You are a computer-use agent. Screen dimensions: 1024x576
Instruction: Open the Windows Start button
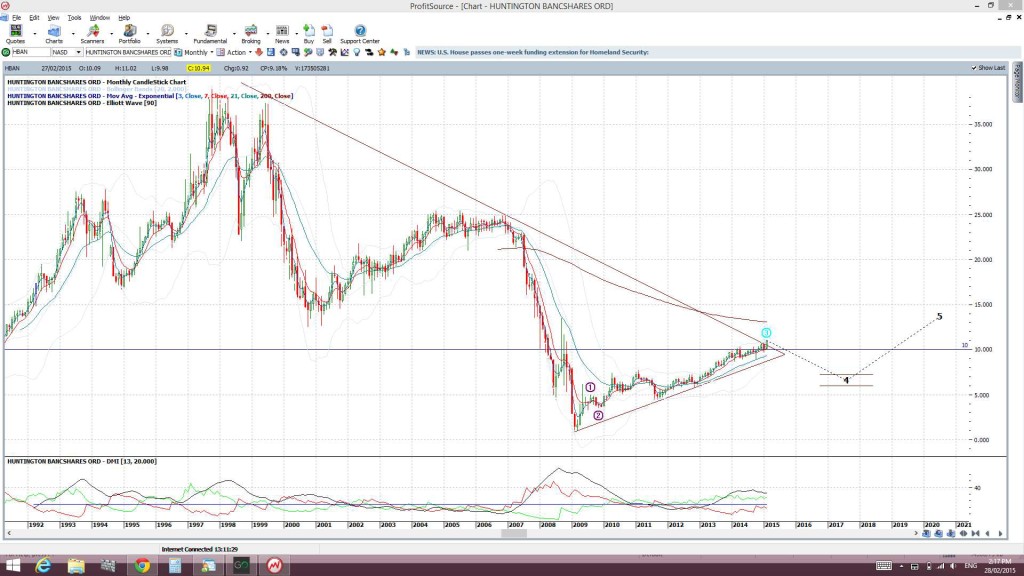(x=12, y=566)
